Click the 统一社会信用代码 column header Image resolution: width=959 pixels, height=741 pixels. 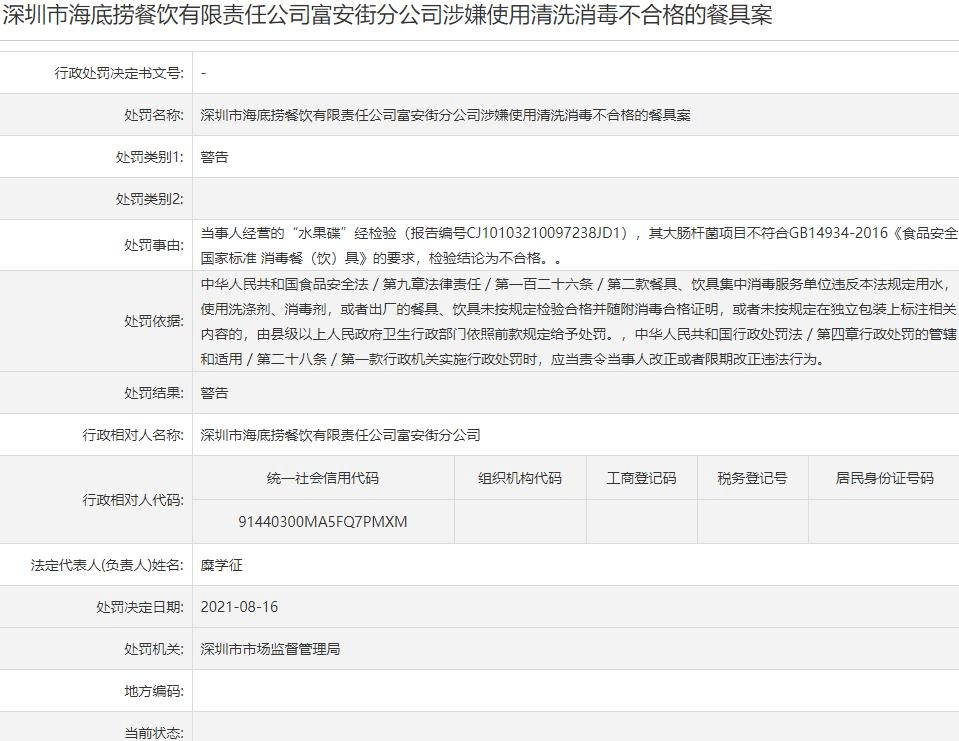(323, 478)
